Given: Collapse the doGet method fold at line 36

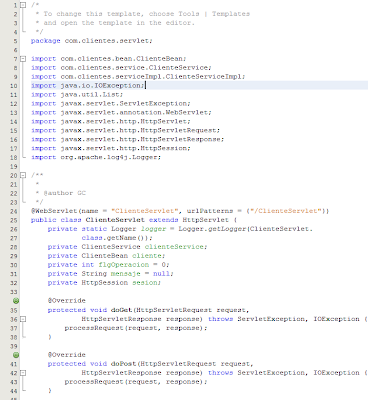Looking at the screenshot, I should [23, 319].
